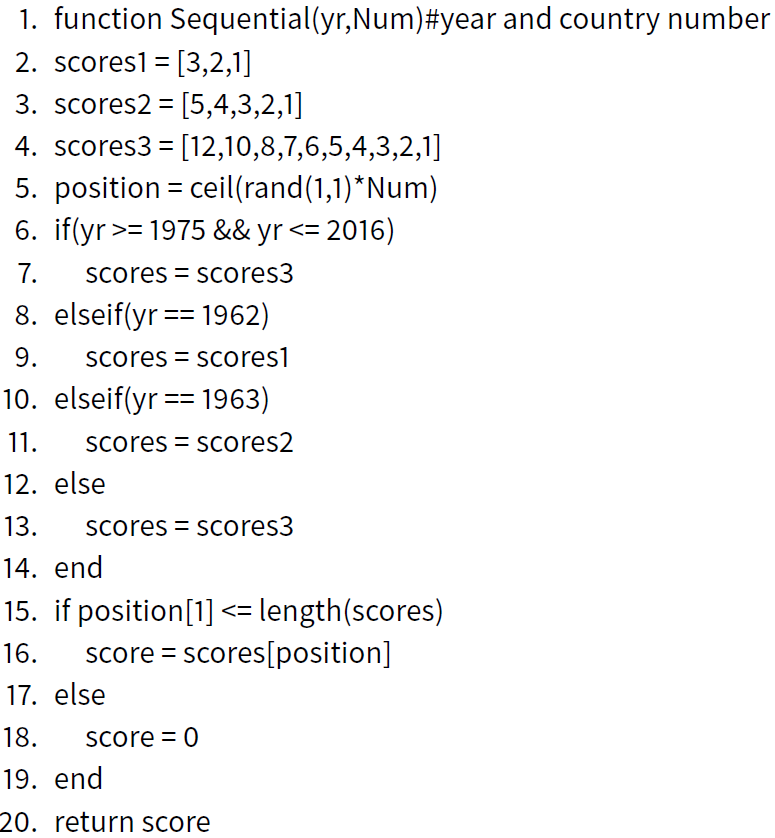Click the if yr >= 1975 condition
The height and width of the screenshot is (838, 775).
pyautogui.click(x=224, y=231)
